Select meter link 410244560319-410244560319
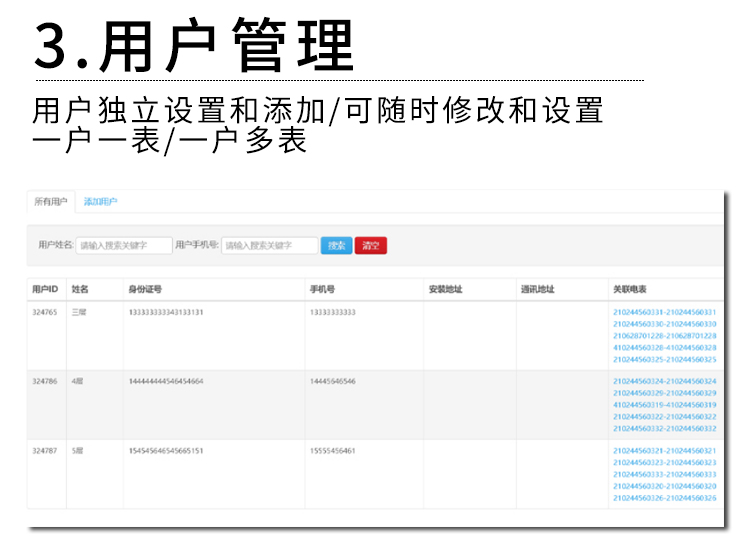This screenshot has width=750, height=547. point(664,405)
